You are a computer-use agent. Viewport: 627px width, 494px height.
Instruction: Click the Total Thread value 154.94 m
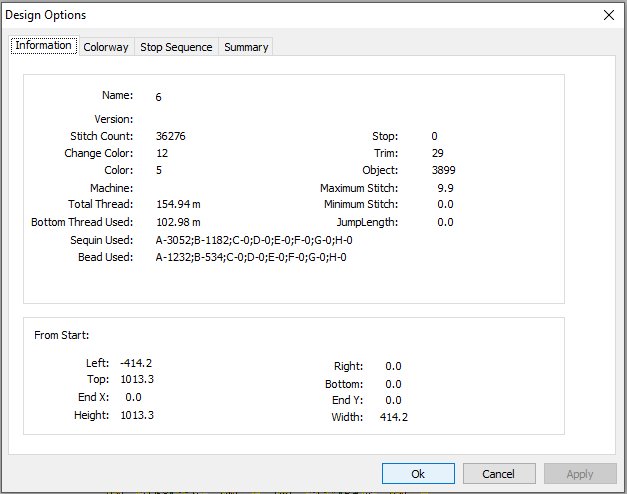tap(178, 204)
